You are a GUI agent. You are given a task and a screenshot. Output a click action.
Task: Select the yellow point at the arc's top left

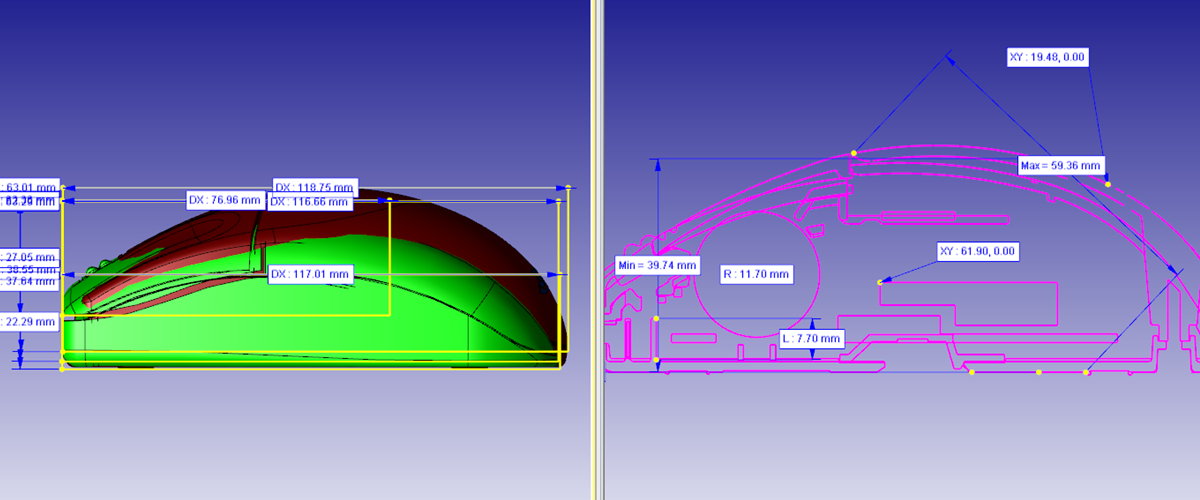click(853, 153)
